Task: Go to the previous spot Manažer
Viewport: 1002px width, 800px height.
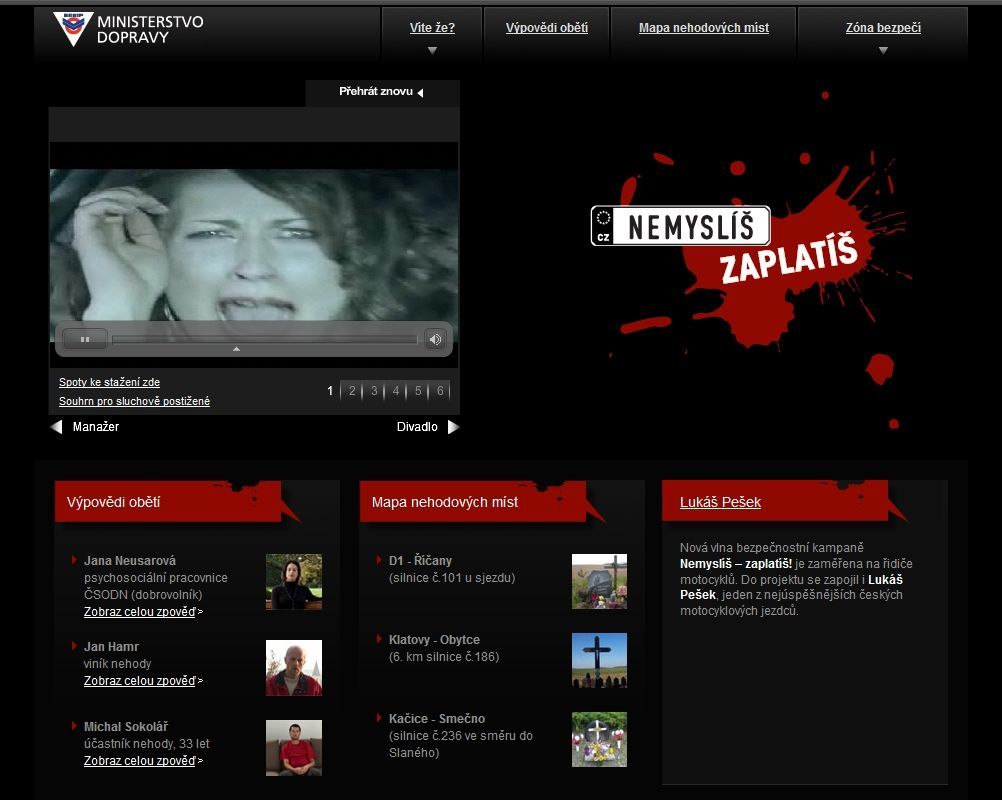Action: (96, 427)
